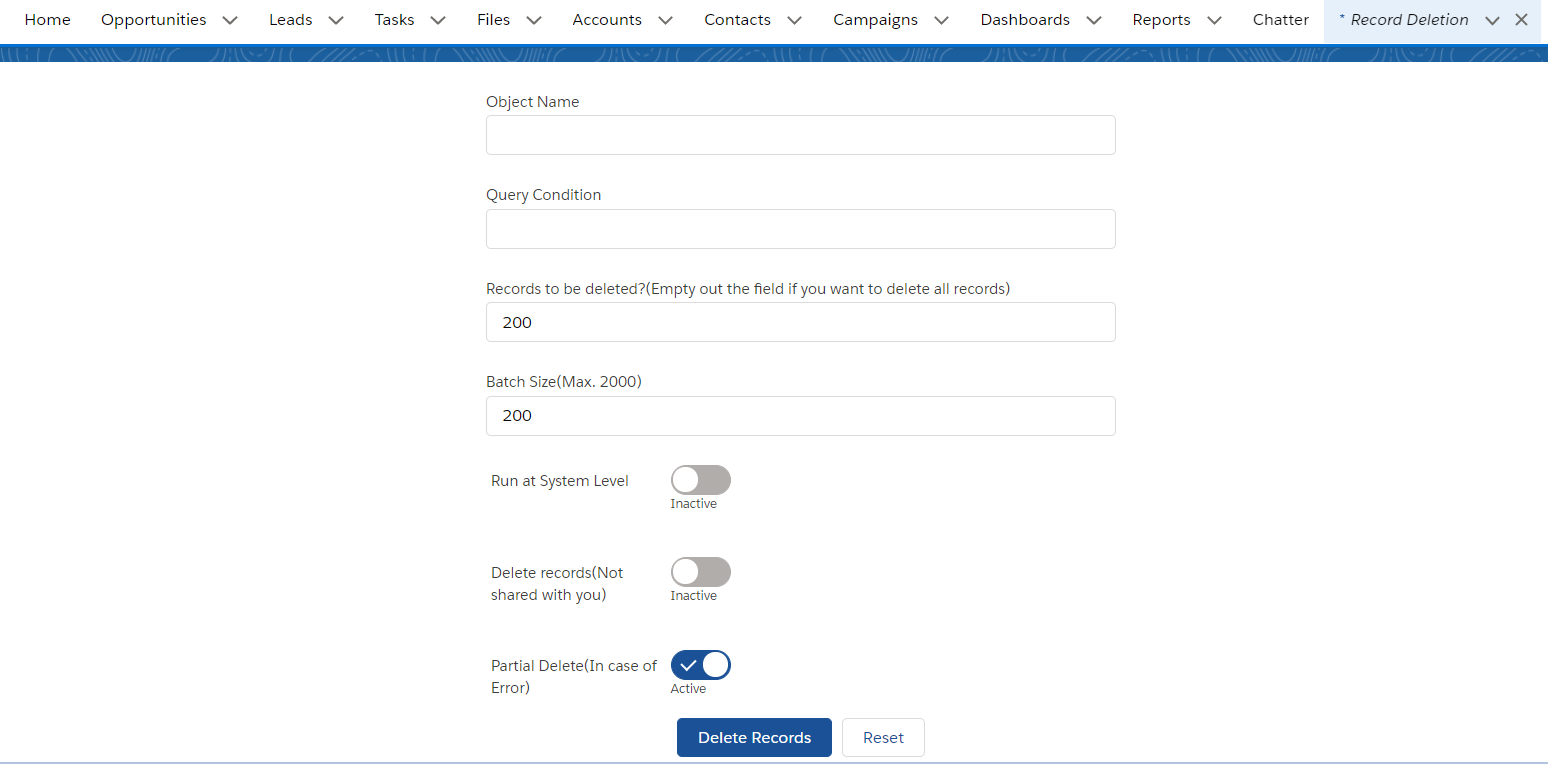
Task: Close the Record Deletion tab
Action: click(x=1521, y=19)
